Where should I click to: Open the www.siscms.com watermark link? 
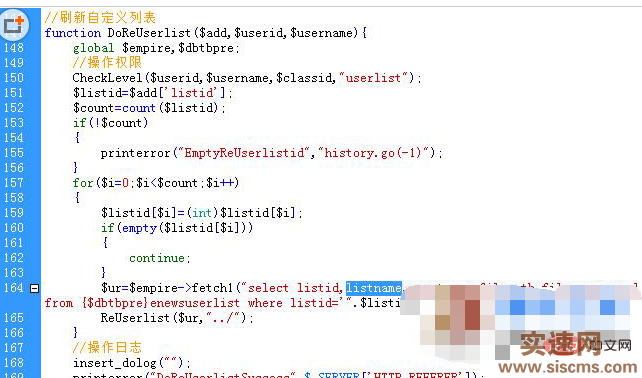pos(568,367)
